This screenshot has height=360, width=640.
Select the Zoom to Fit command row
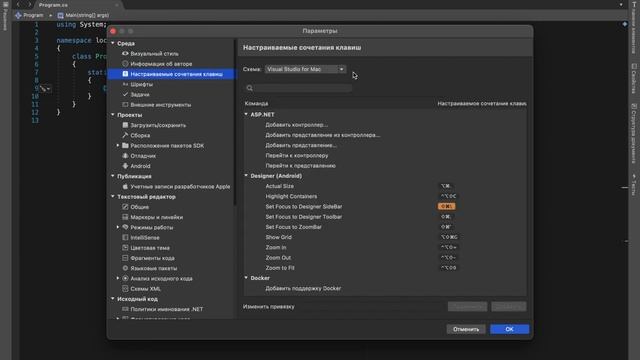[385, 268]
